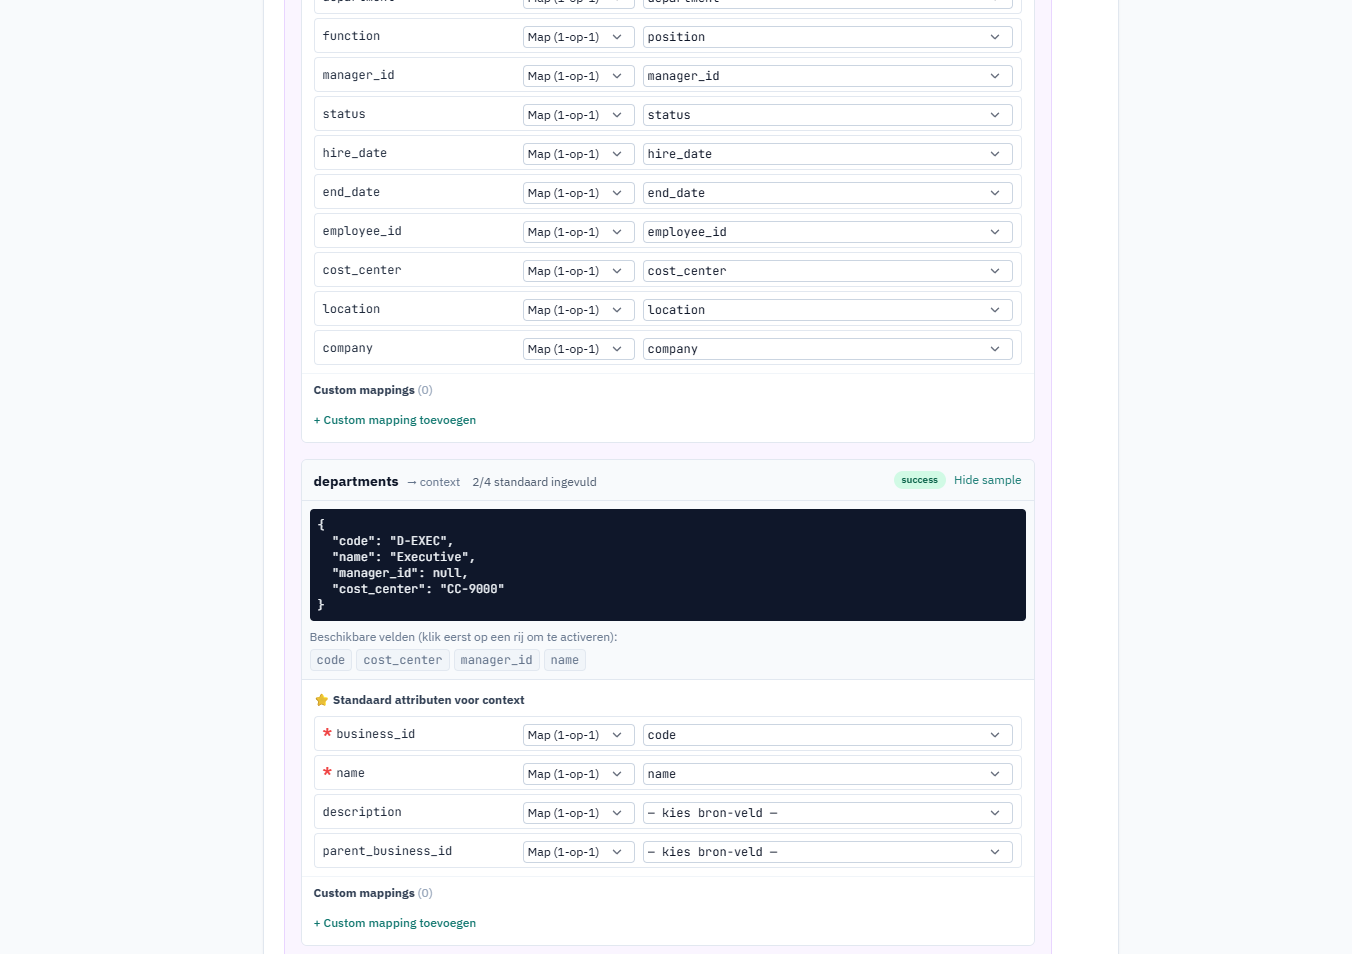Open Map dropdown for cost_center row
Viewport: 1352px width, 954px height.
click(578, 271)
